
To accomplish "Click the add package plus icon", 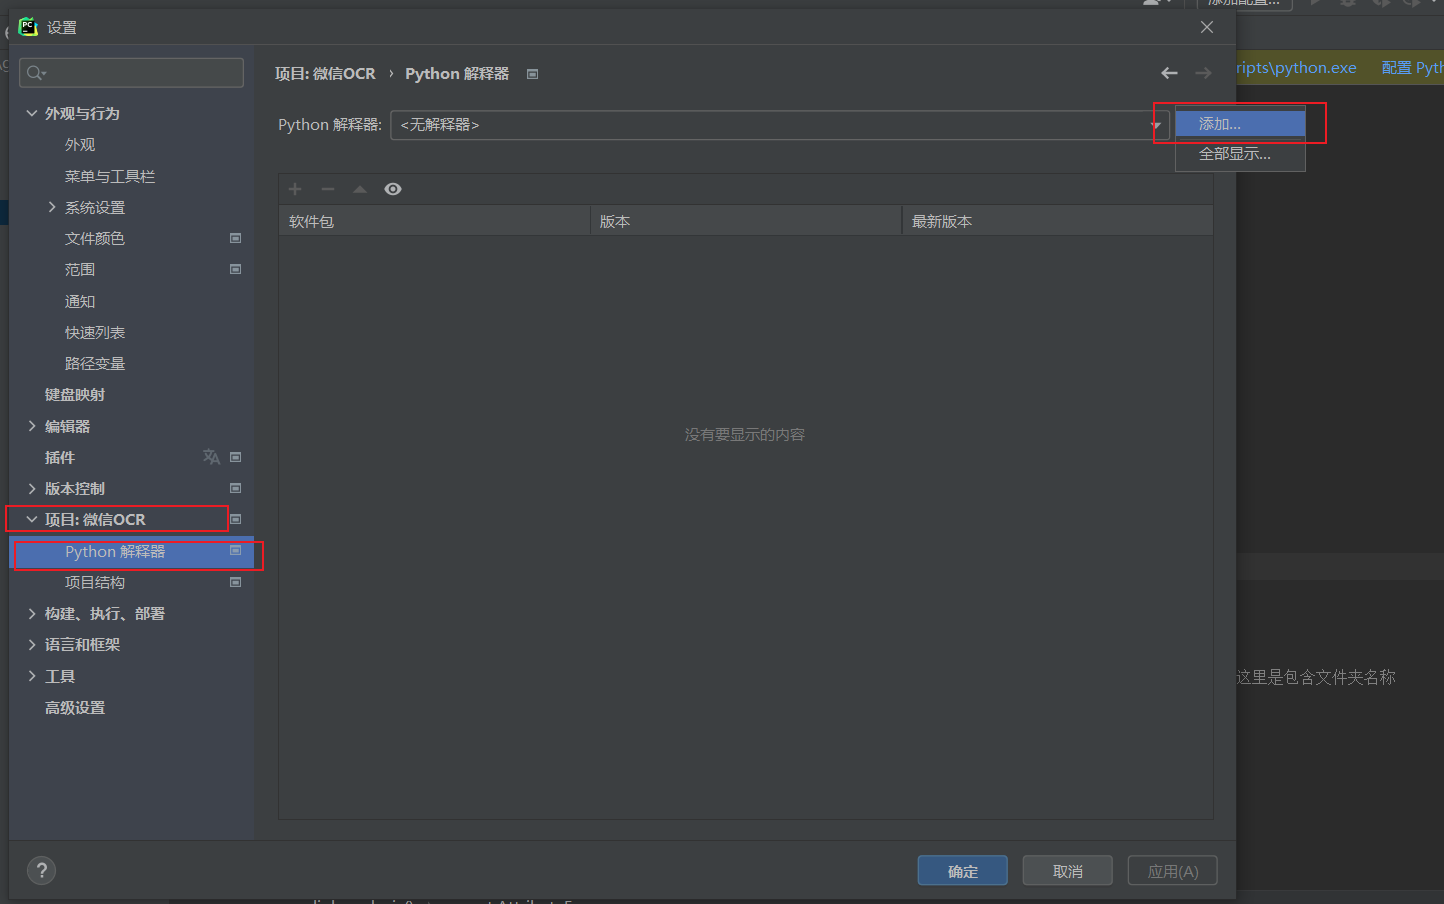I will [x=295, y=189].
